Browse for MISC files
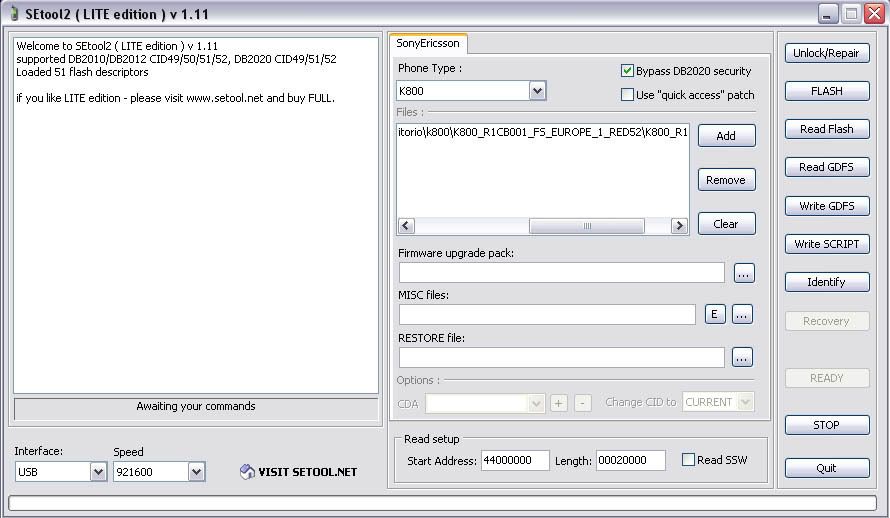 point(742,314)
